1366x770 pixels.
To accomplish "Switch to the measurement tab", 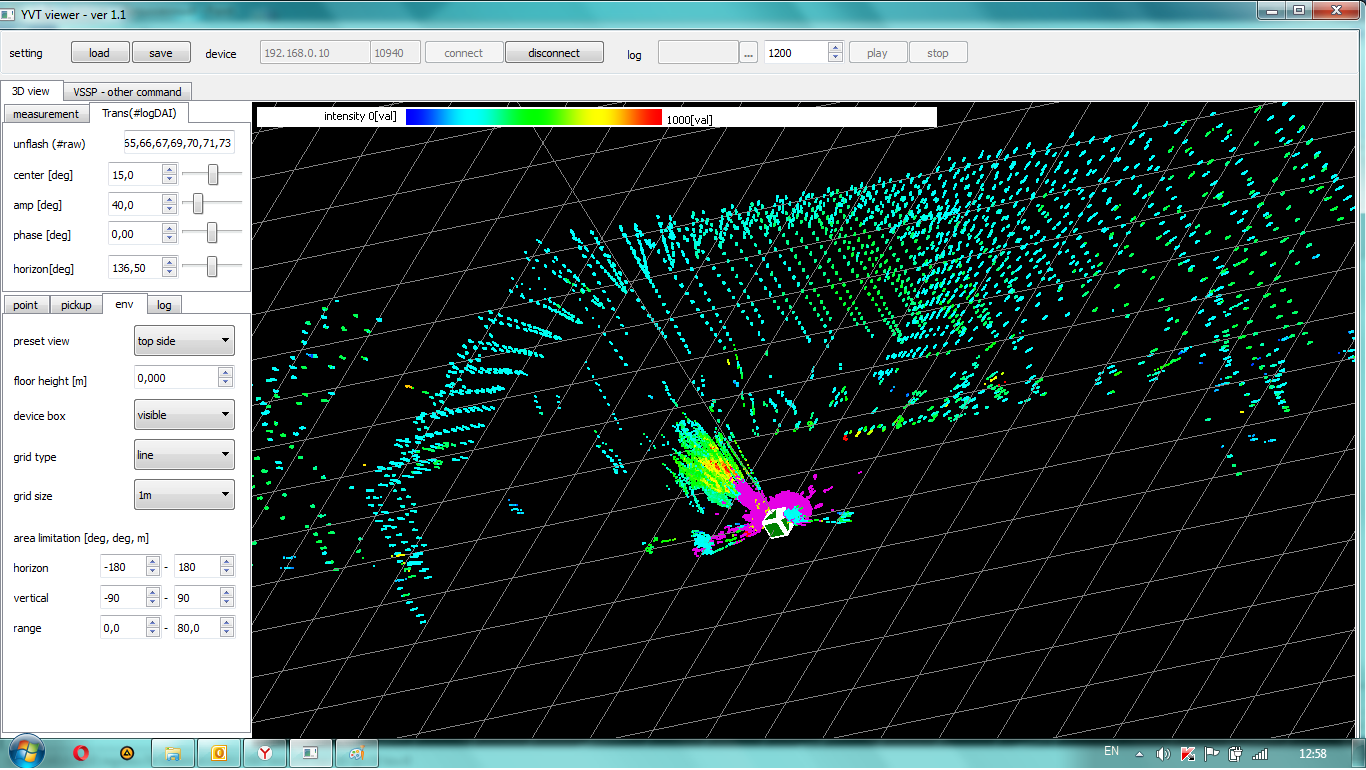I will click(x=46, y=114).
